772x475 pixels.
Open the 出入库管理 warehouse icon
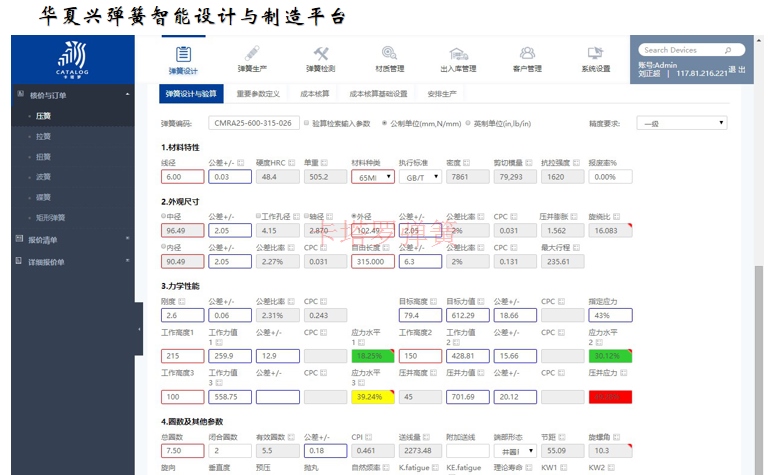click(458, 53)
